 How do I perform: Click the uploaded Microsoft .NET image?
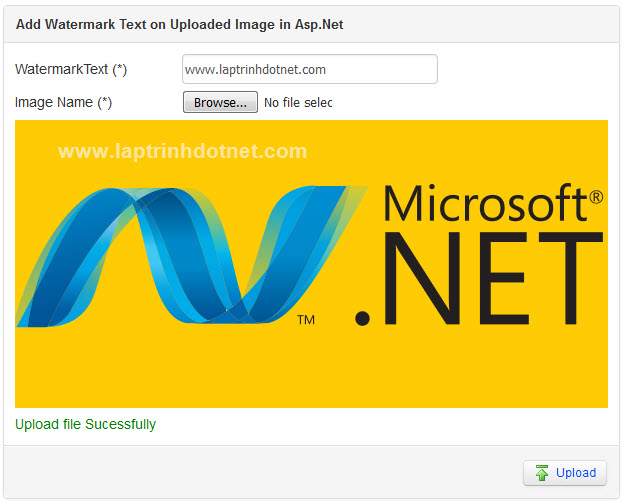(311, 264)
